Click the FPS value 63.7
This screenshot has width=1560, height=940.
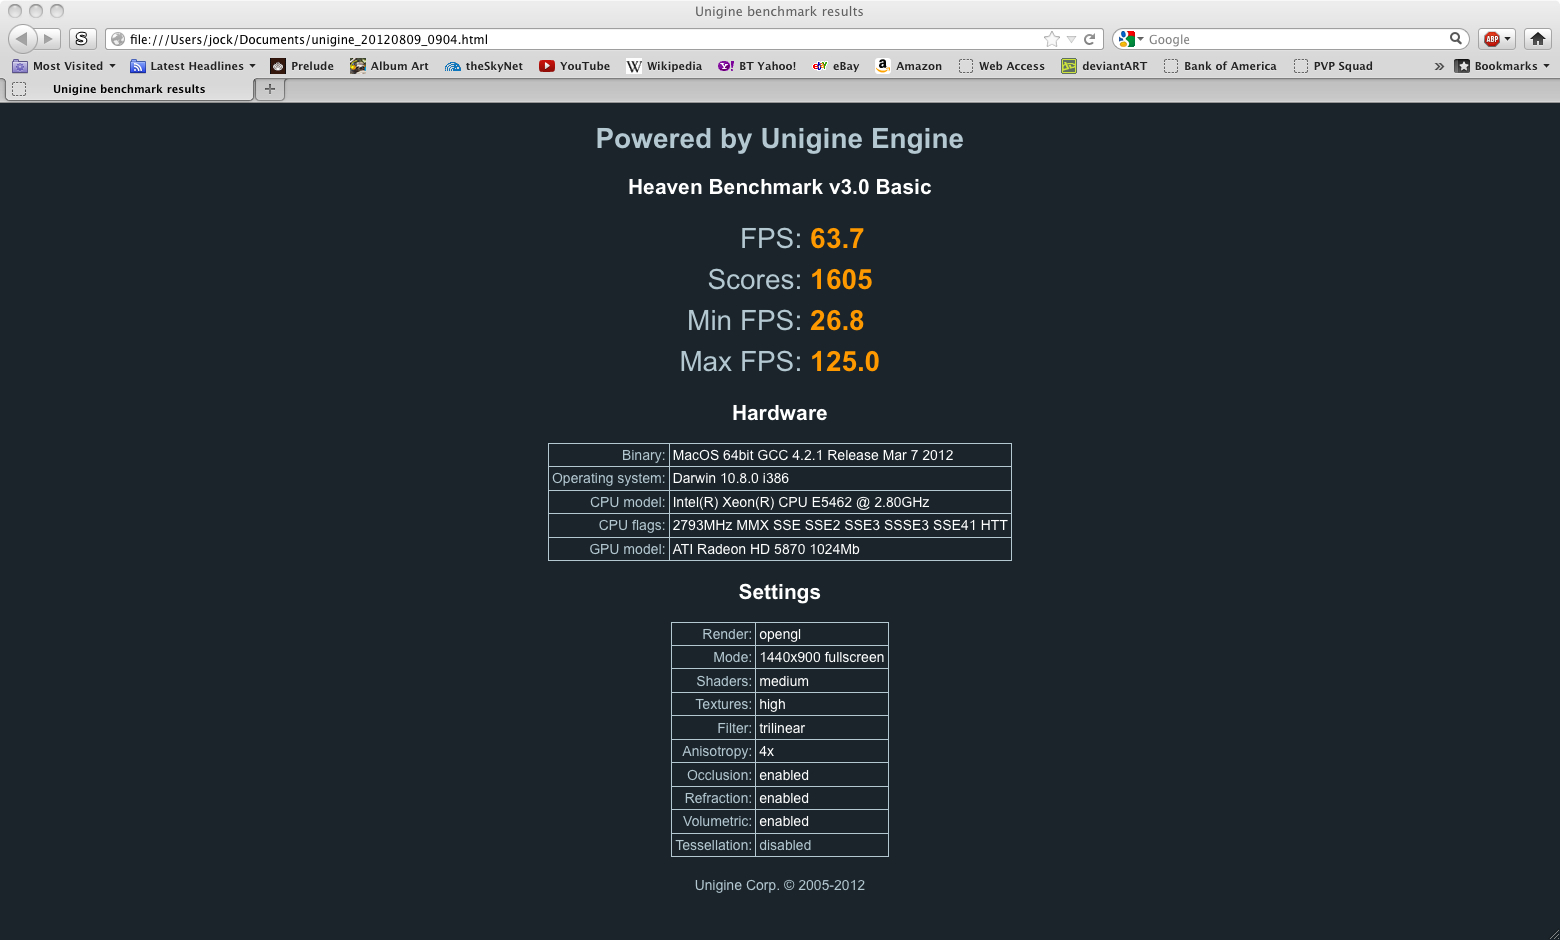(837, 239)
